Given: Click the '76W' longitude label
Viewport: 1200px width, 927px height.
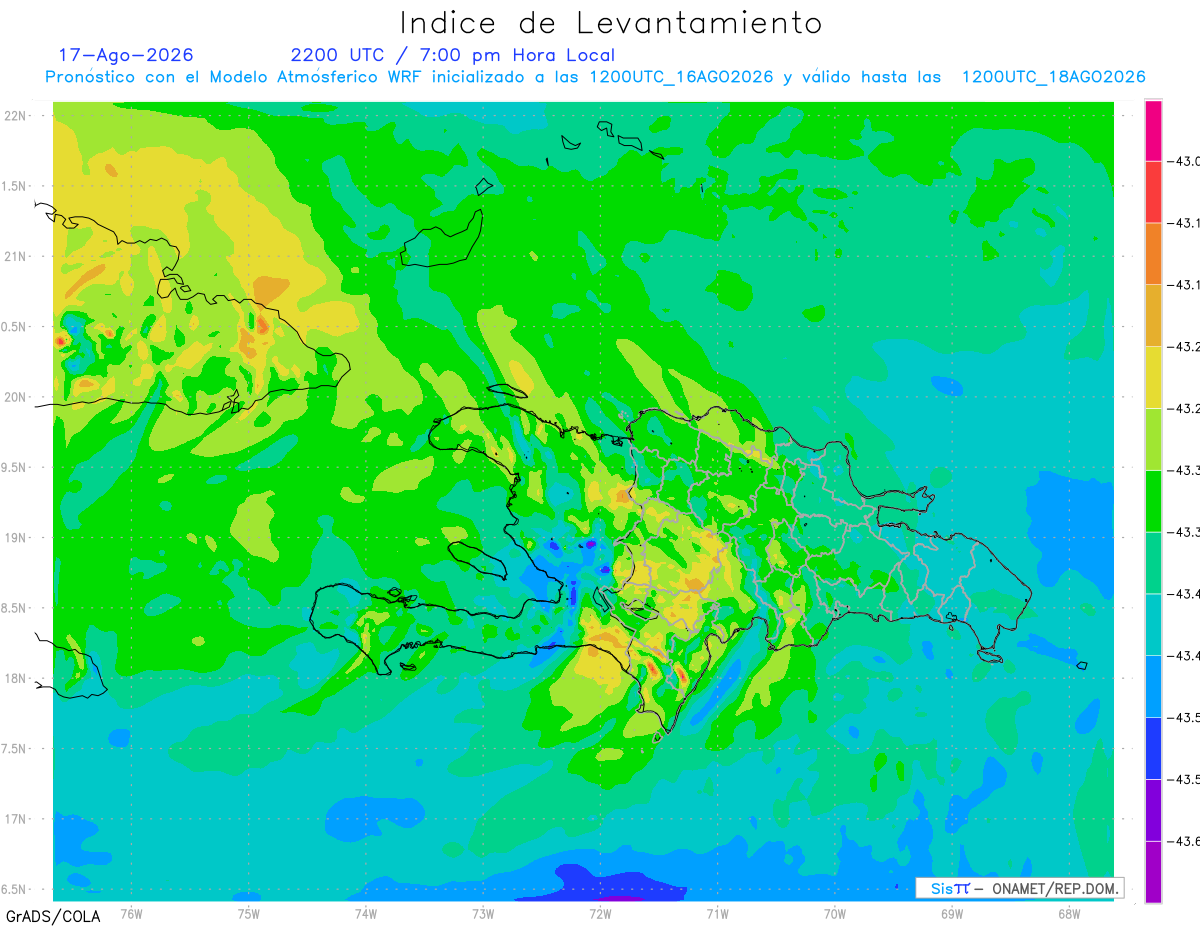Looking at the screenshot, I should (x=131, y=914).
